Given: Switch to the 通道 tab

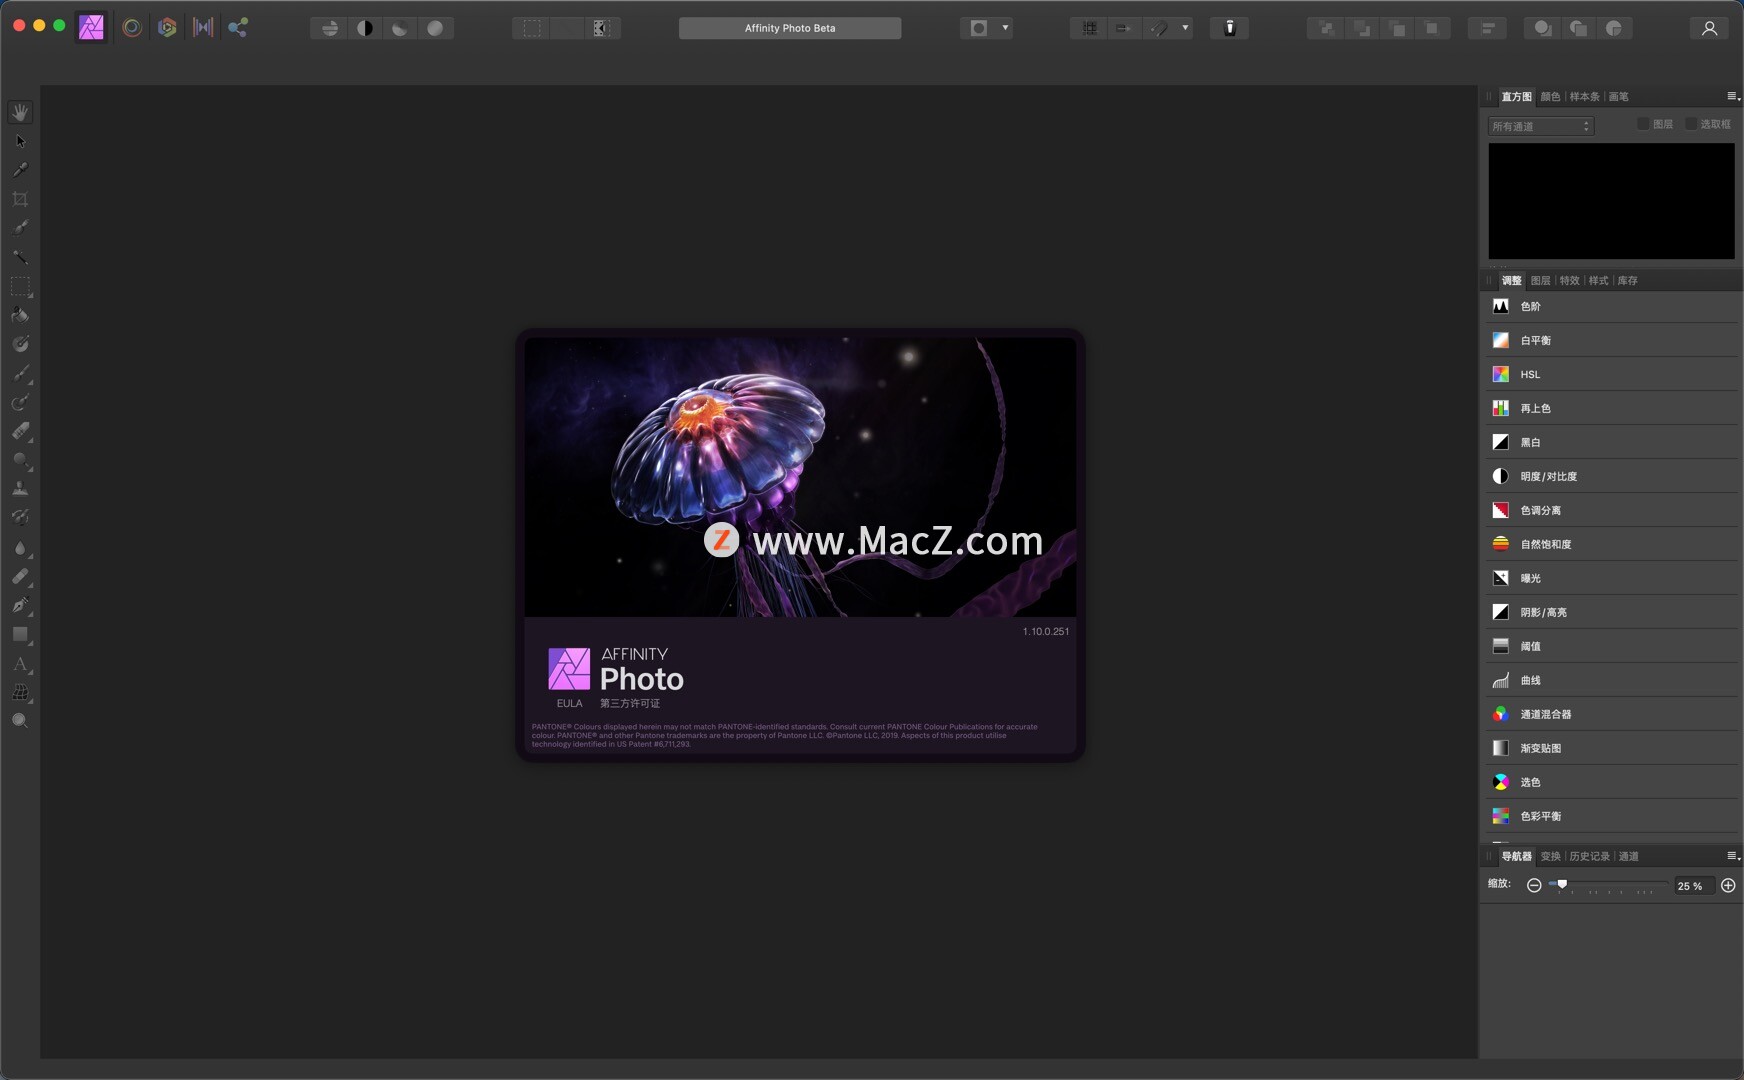Looking at the screenshot, I should click(x=1628, y=857).
